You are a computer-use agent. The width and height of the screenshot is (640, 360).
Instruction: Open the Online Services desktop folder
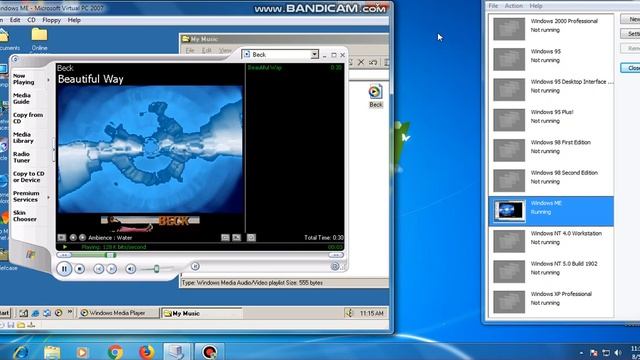tap(40, 40)
